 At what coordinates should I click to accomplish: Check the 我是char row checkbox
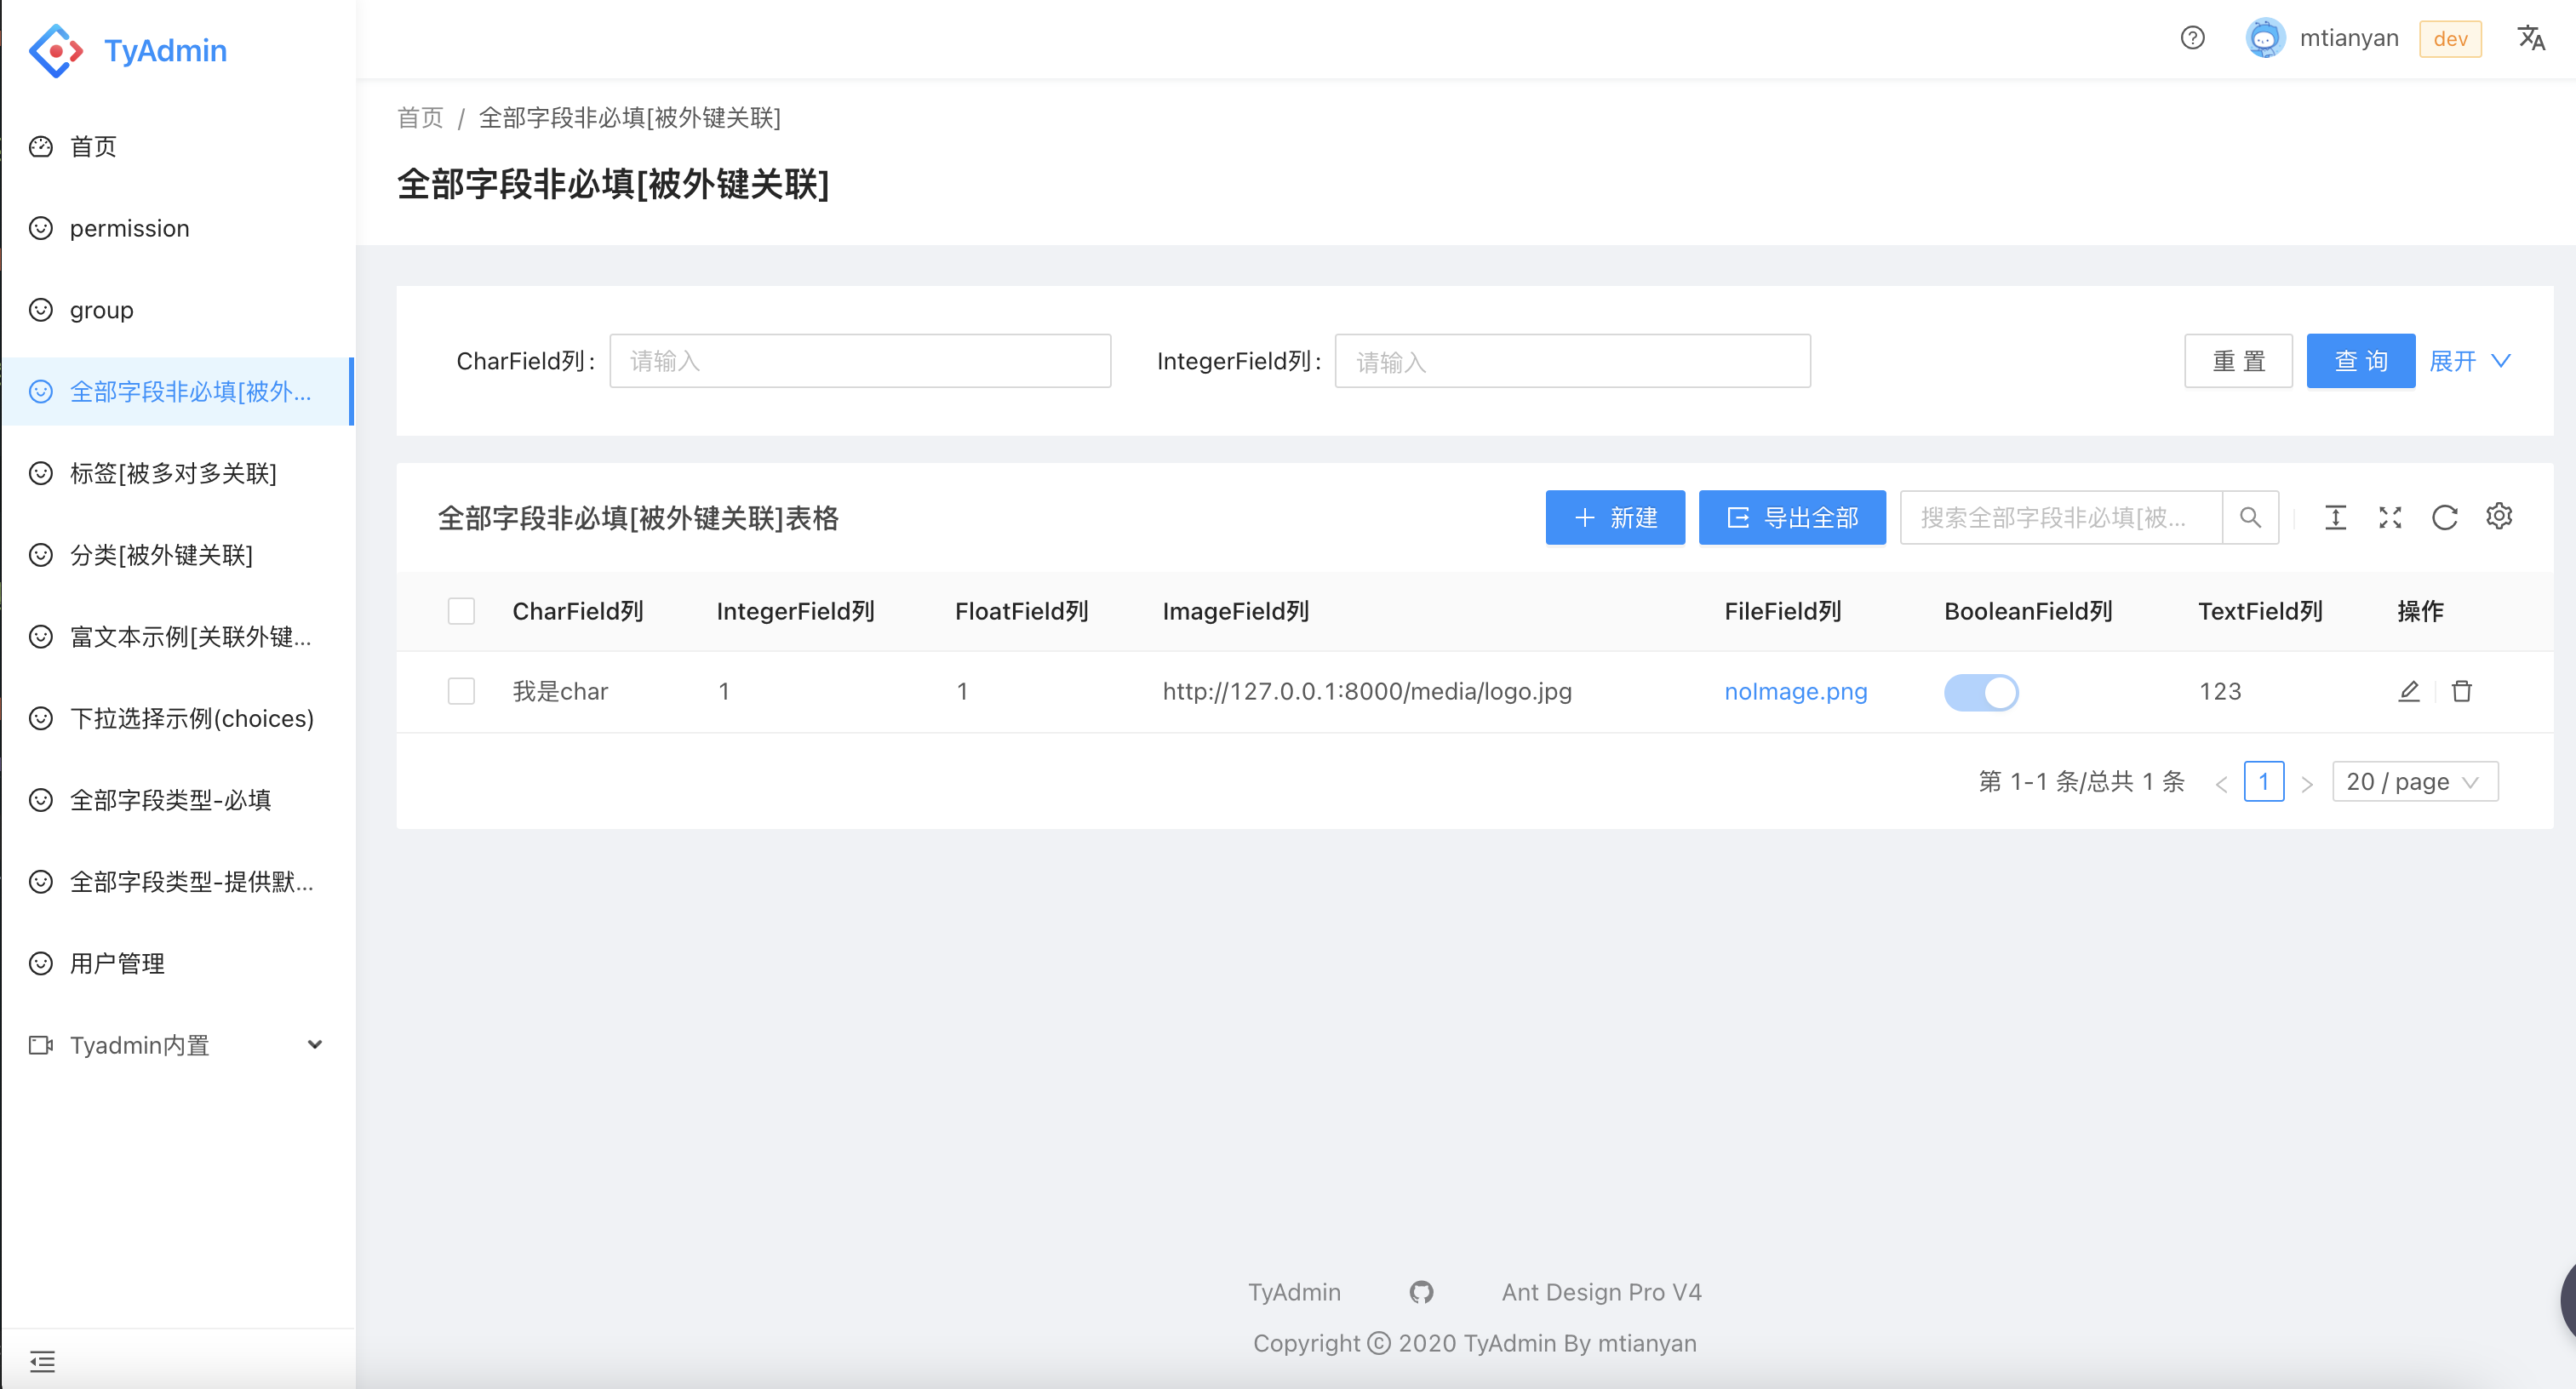click(461, 691)
